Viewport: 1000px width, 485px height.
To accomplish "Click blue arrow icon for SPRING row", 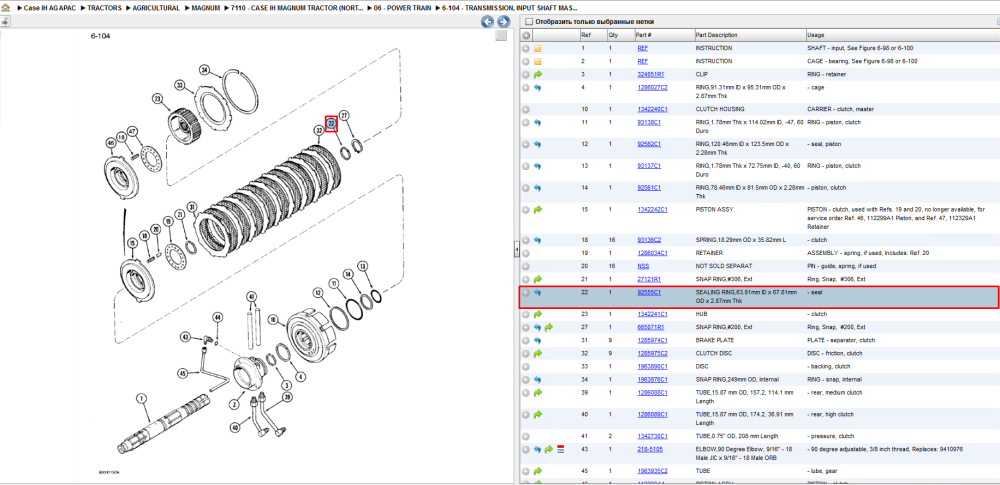I will click(x=538, y=240).
